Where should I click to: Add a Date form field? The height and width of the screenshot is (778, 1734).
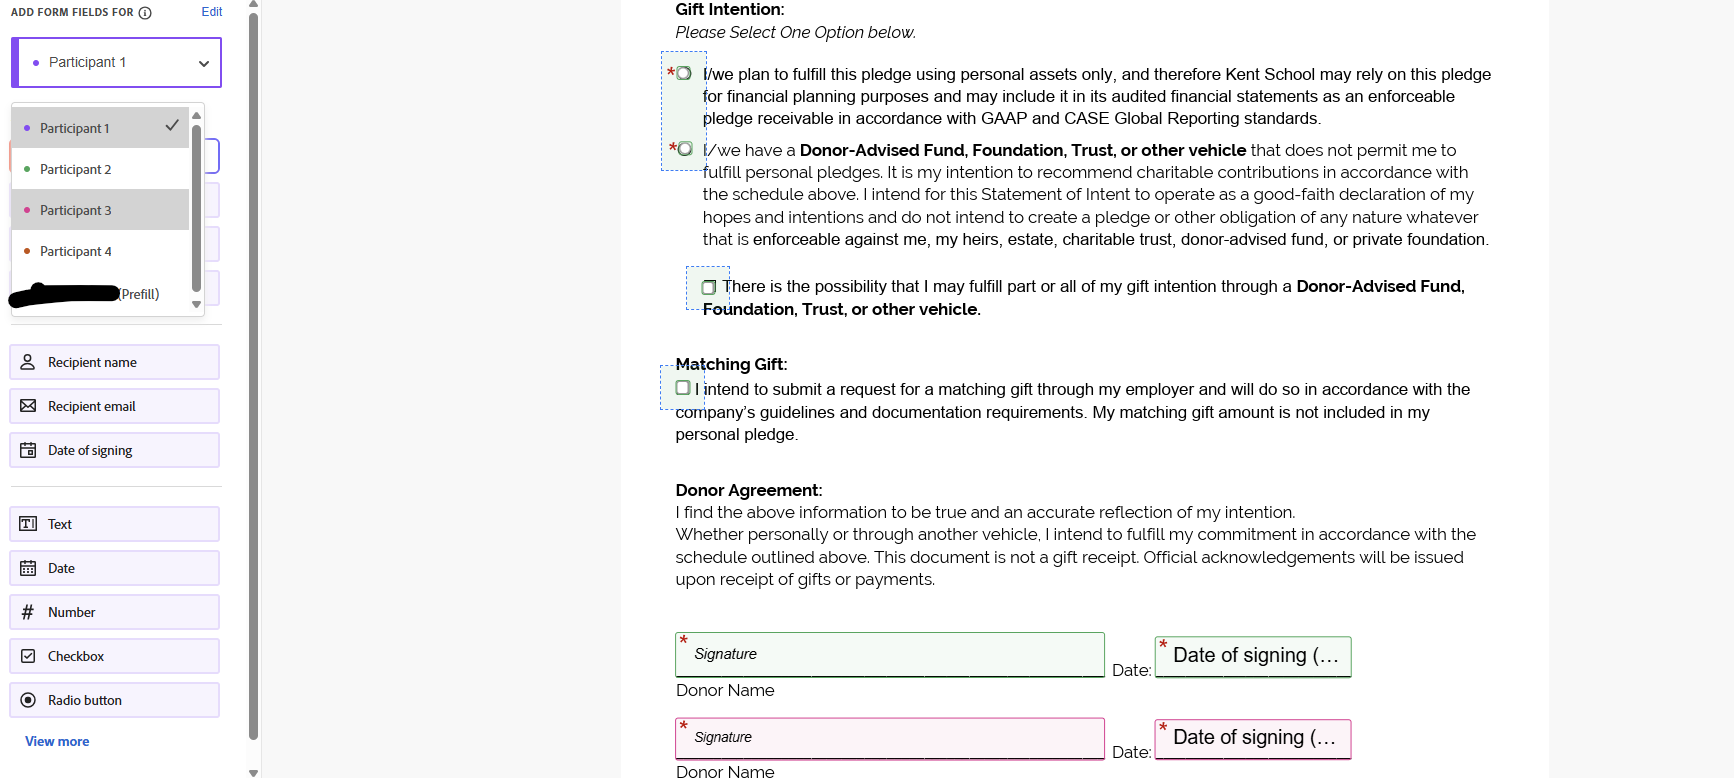(x=115, y=568)
